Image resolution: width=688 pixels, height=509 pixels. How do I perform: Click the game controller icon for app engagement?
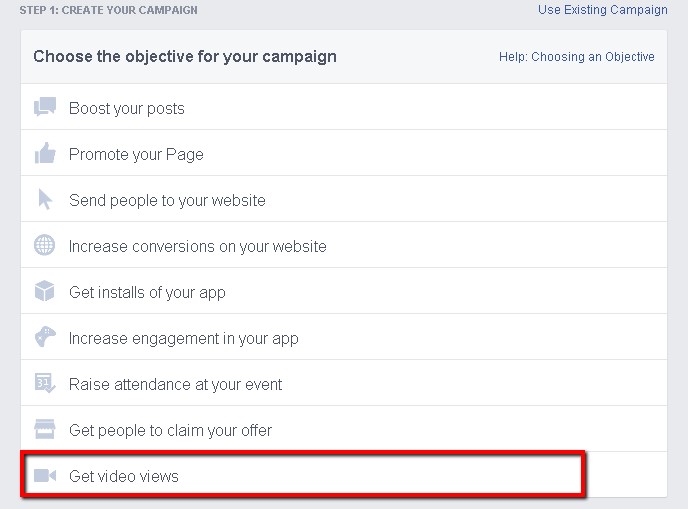45,337
